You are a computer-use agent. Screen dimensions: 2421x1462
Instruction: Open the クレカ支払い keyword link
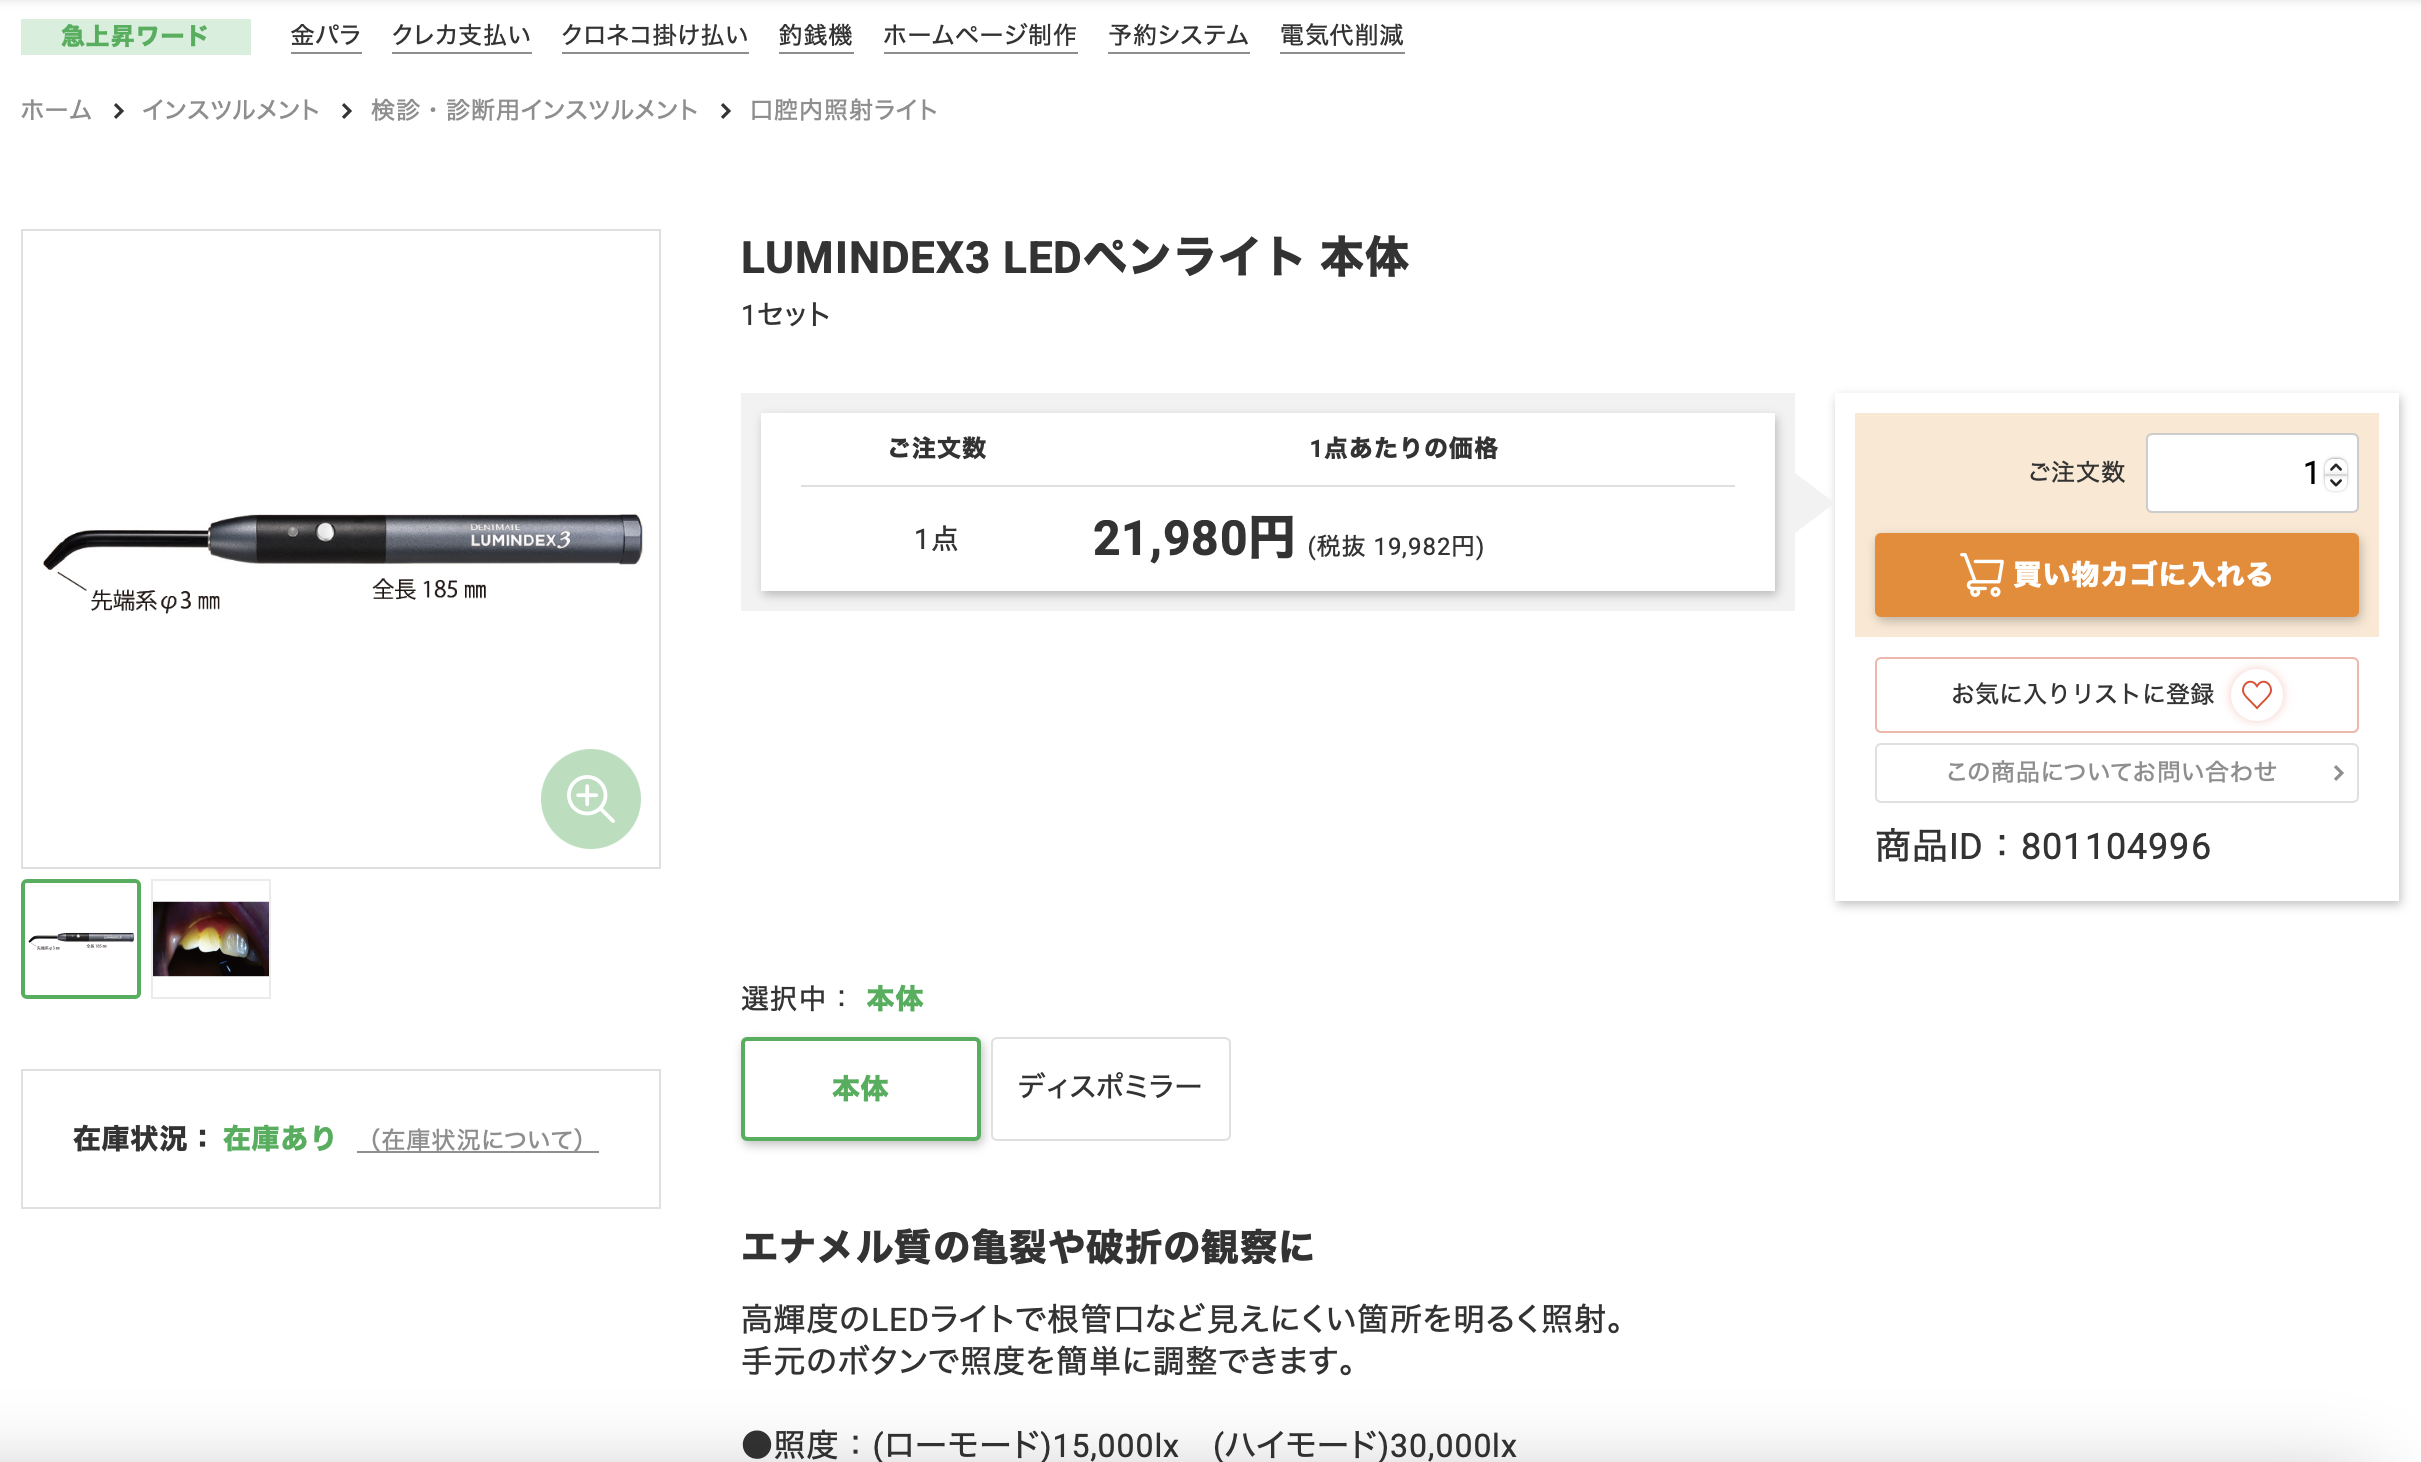(x=461, y=36)
